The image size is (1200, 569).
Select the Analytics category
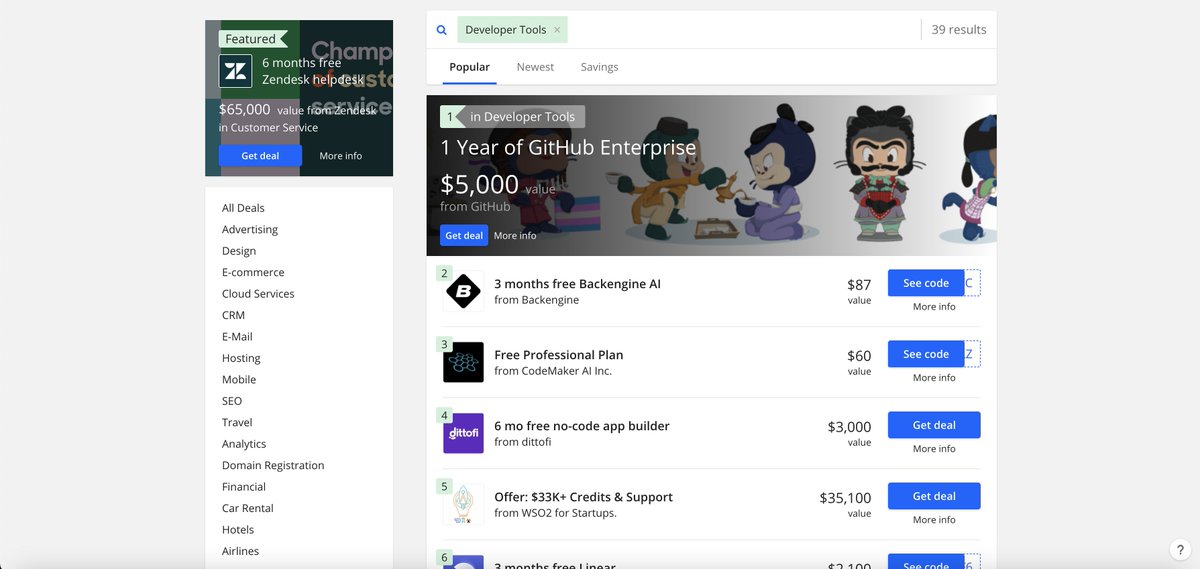tap(244, 444)
